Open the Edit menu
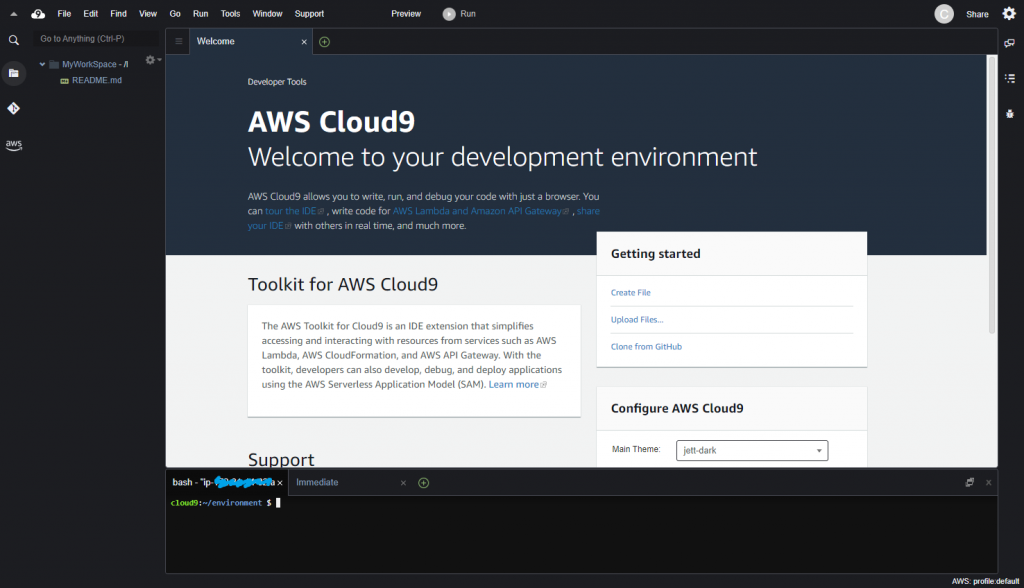Viewport: 1024px width, 588px height. click(91, 14)
